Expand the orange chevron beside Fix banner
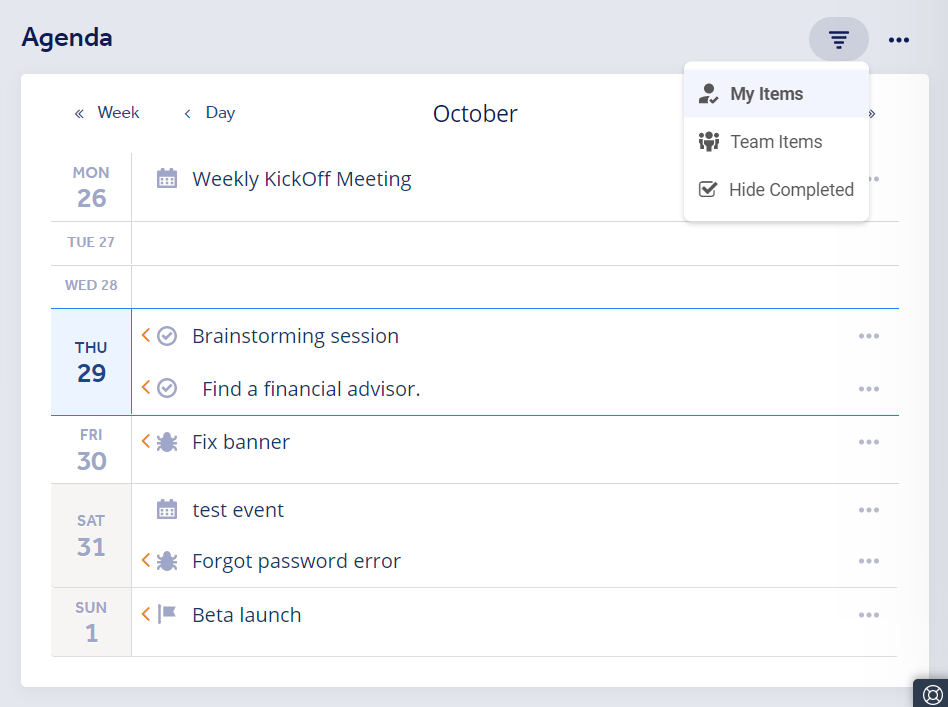 point(146,441)
